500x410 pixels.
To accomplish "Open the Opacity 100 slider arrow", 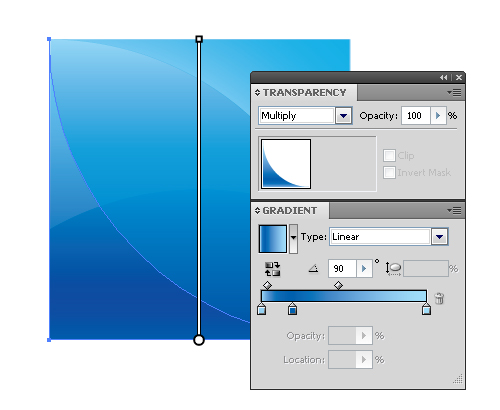I will (438, 116).
